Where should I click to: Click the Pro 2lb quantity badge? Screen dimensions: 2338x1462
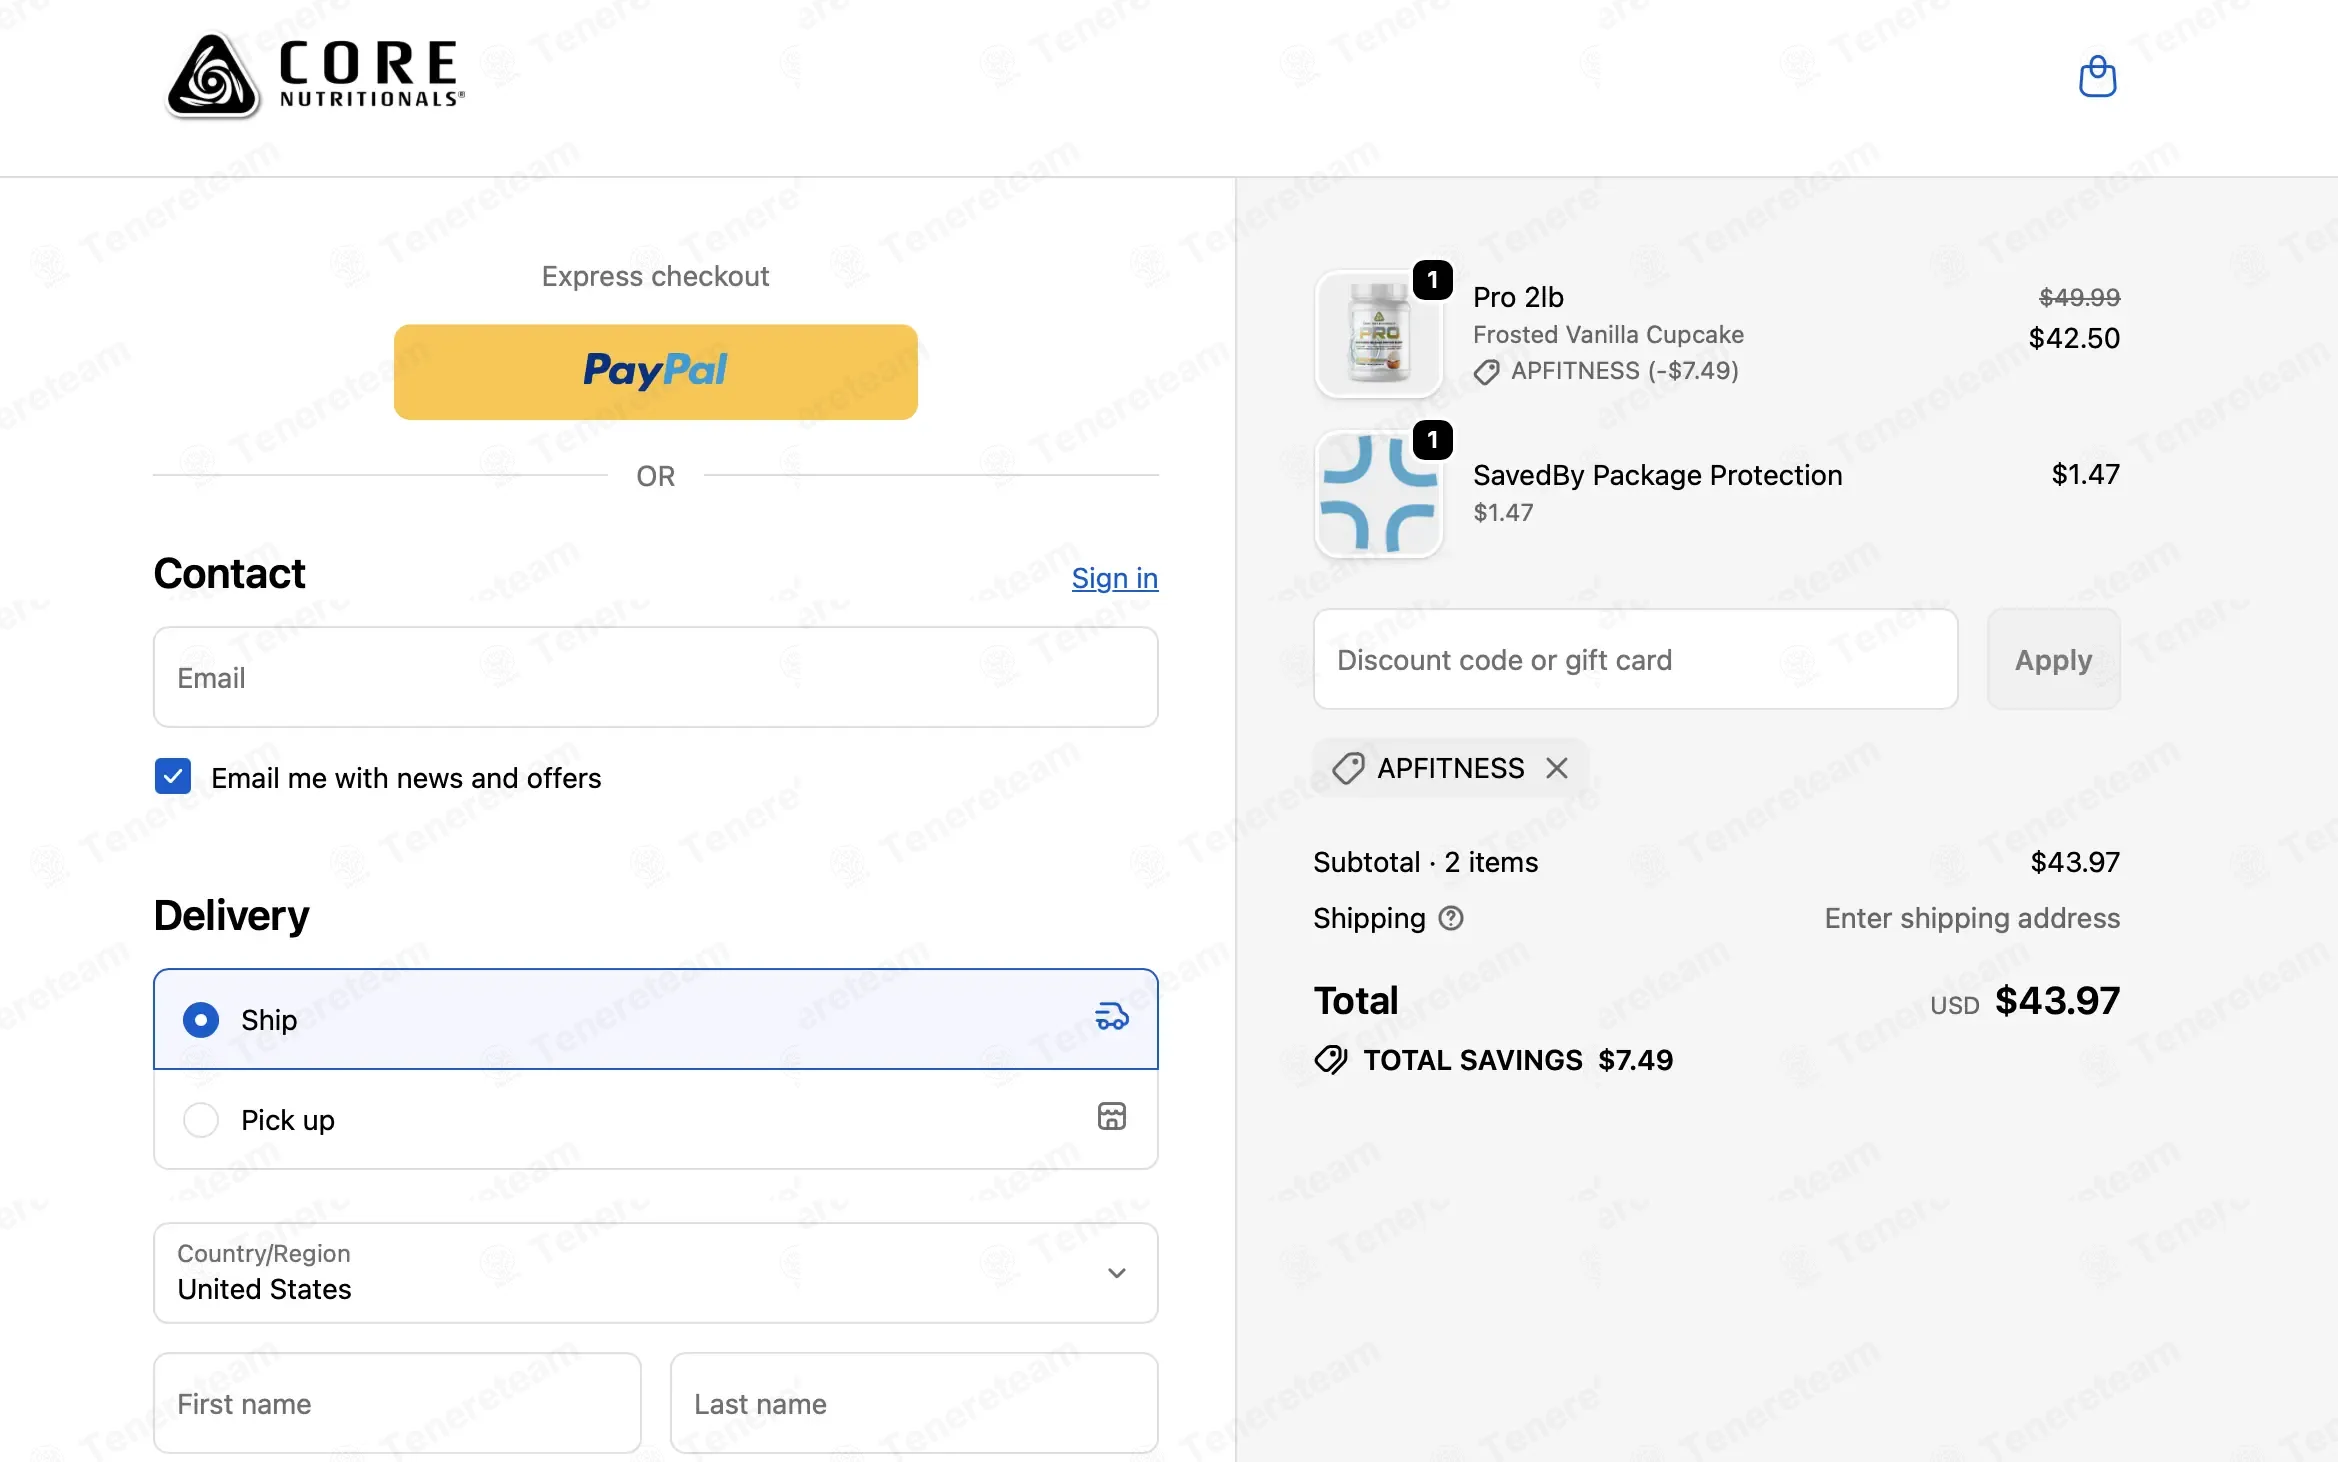(x=1432, y=280)
